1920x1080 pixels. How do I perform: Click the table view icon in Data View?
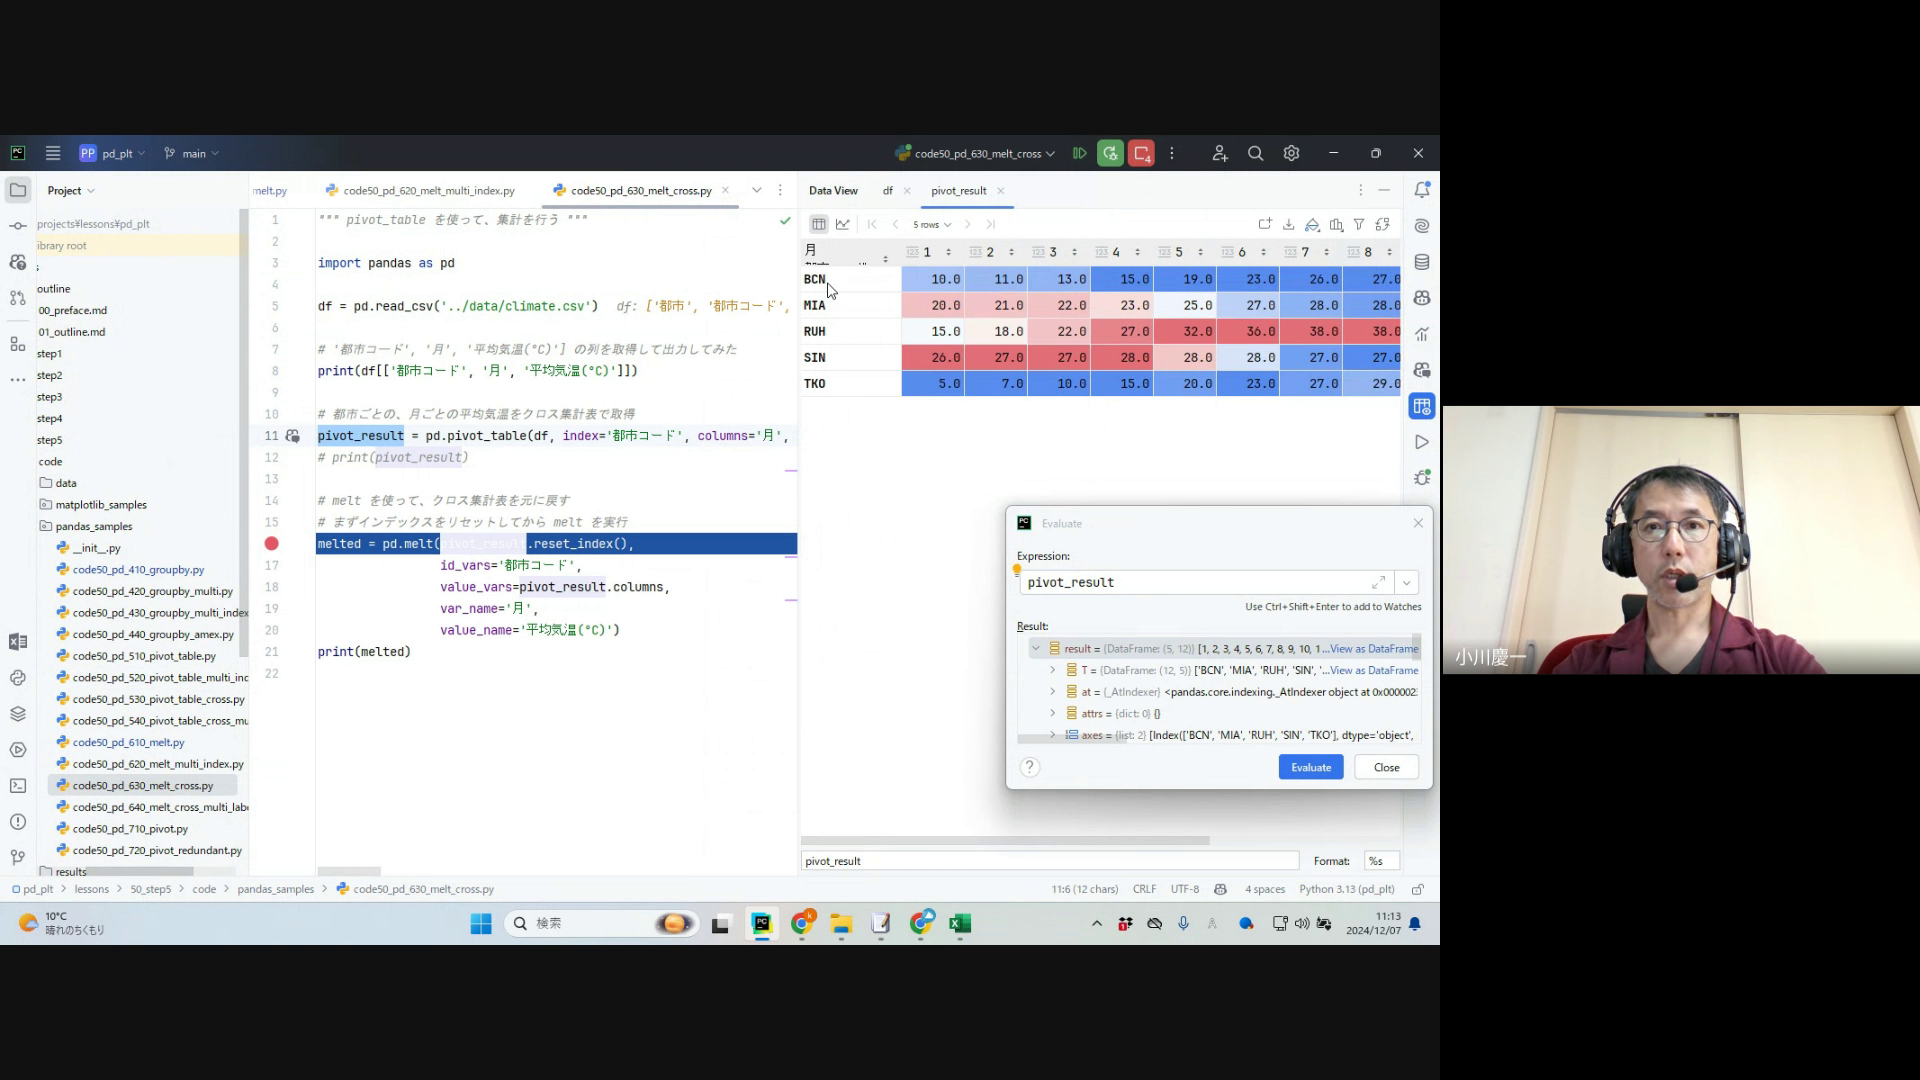click(x=819, y=224)
